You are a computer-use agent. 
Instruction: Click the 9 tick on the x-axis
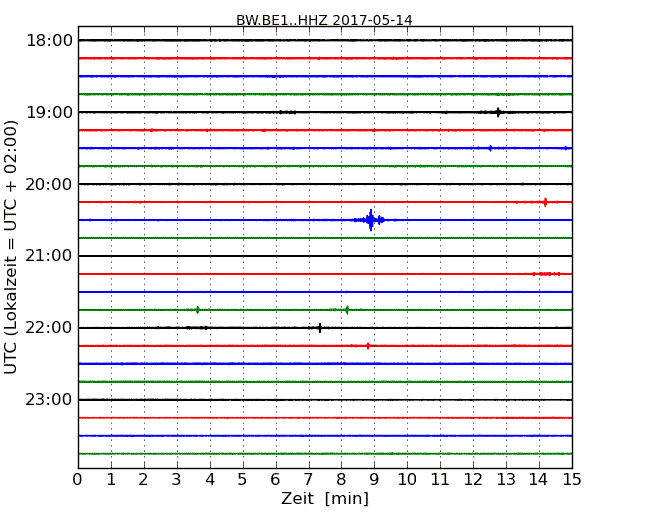pos(374,479)
